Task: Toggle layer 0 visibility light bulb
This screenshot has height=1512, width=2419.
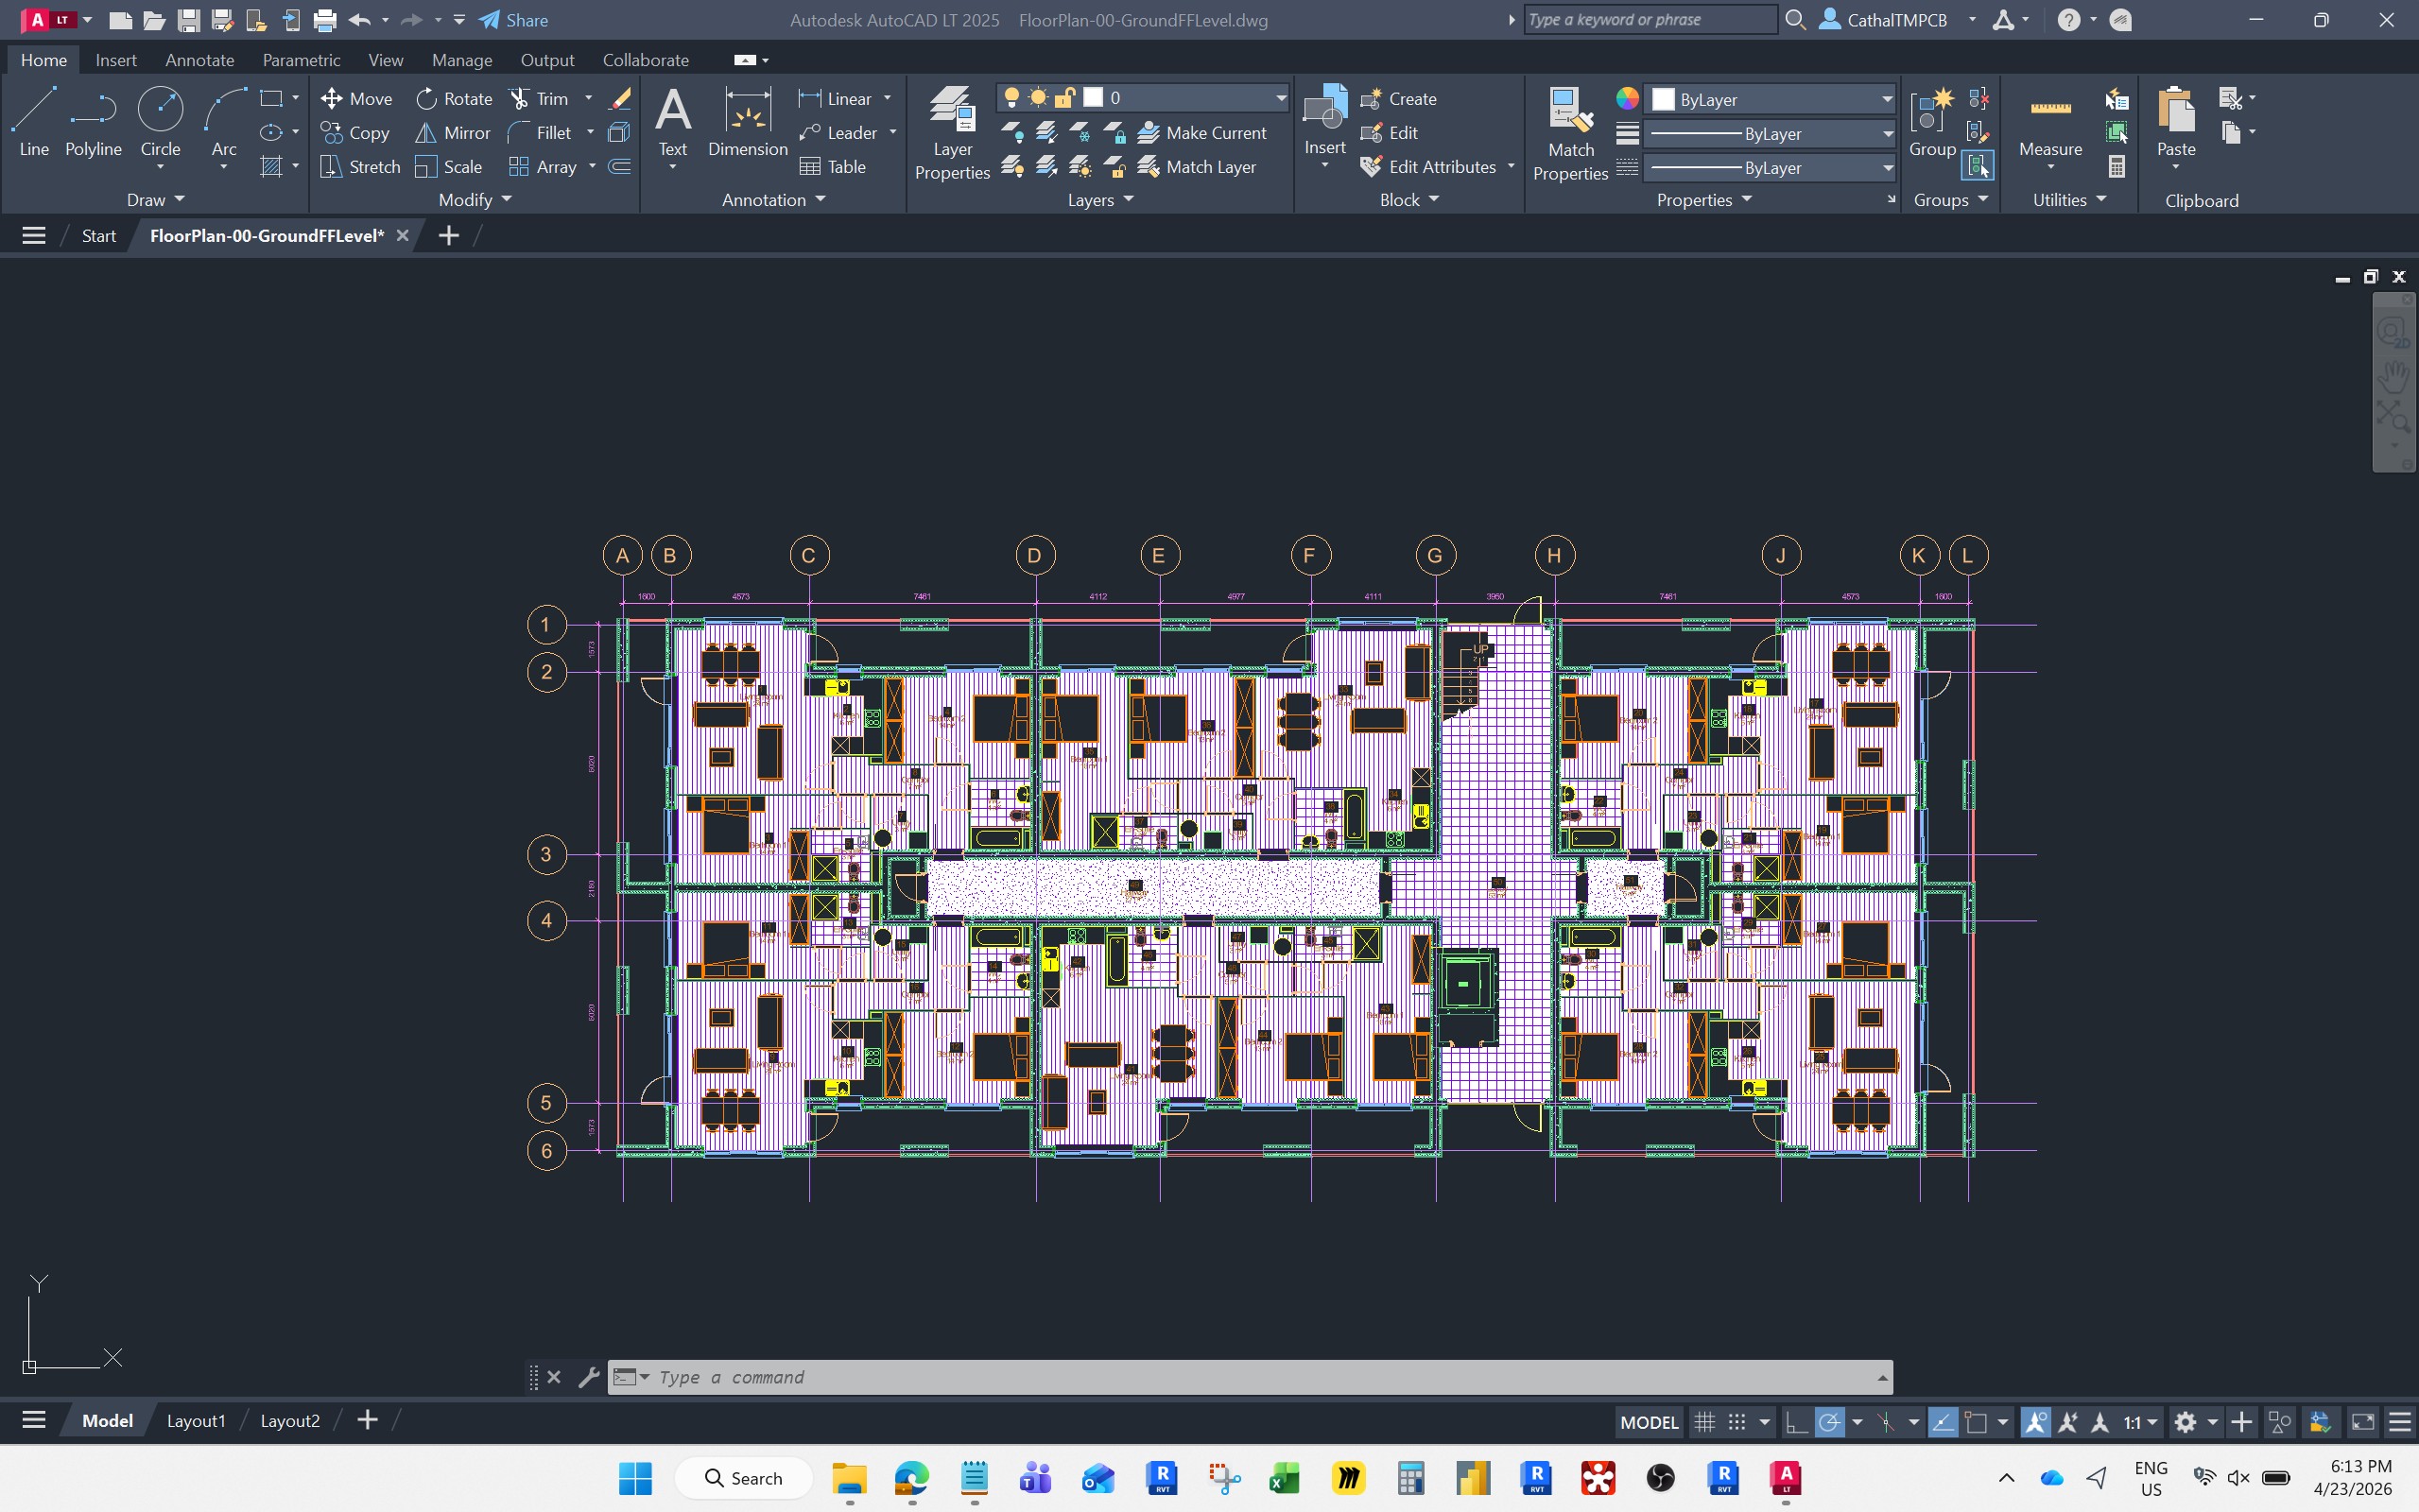Action: pyautogui.click(x=1013, y=96)
